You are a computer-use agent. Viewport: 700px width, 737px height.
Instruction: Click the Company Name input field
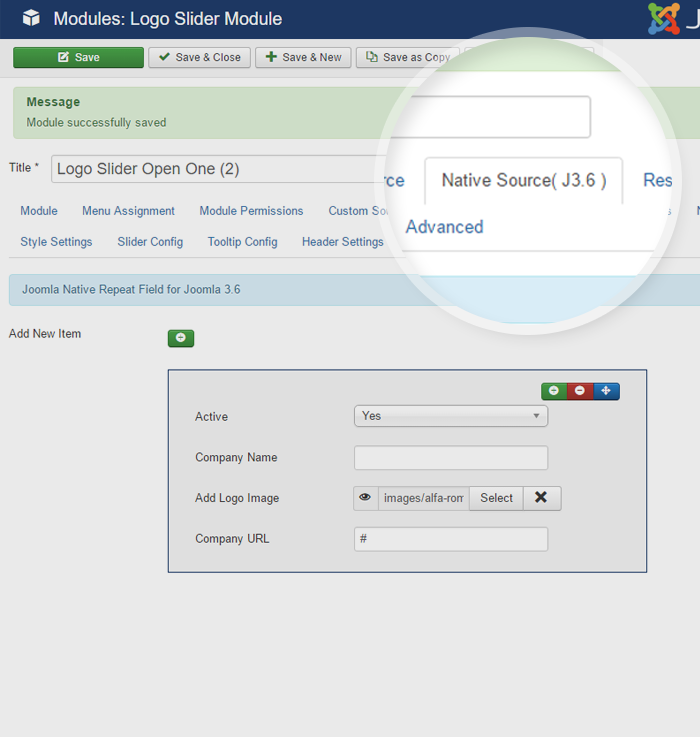click(x=451, y=457)
